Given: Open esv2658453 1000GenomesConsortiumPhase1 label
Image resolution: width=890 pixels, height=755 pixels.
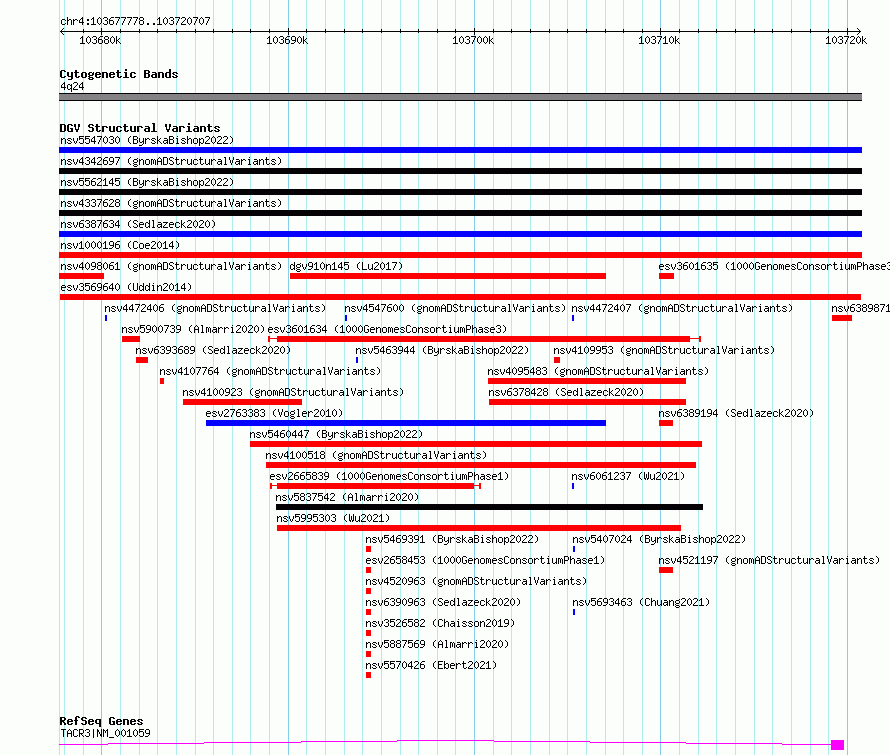Looking at the screenshot, I should point(485,560).
